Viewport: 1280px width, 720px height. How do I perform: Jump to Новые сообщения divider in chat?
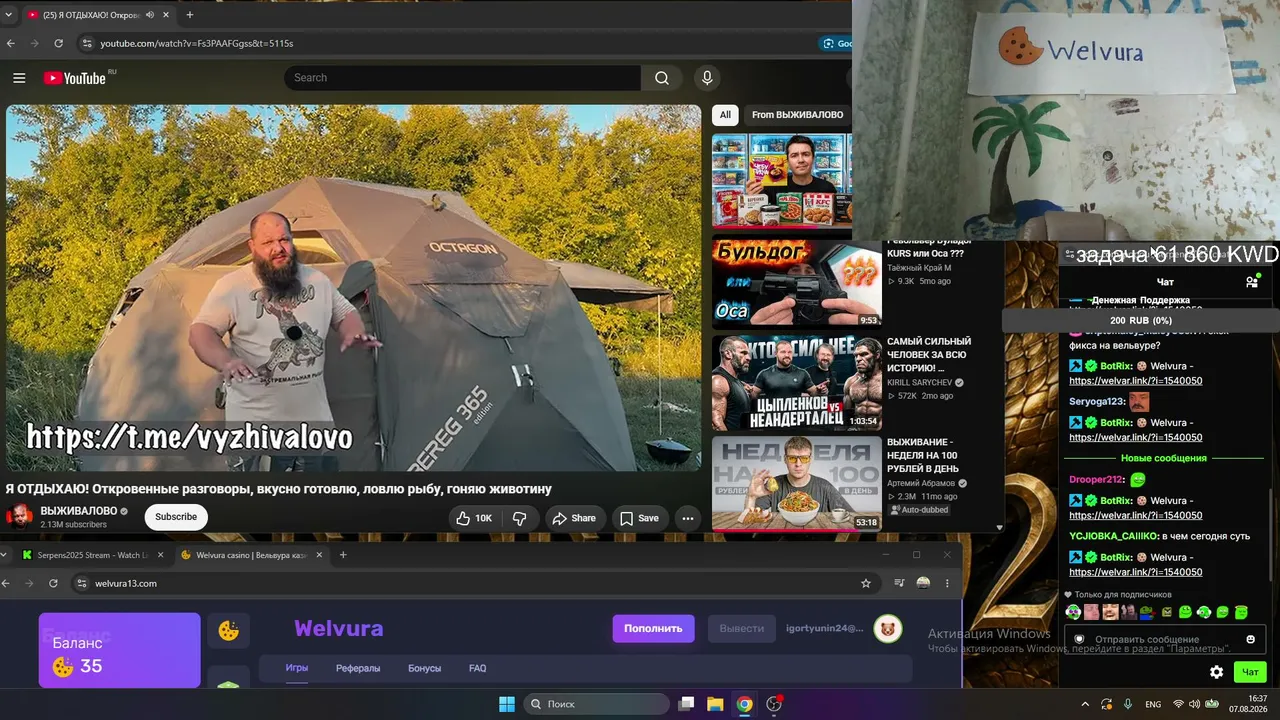[1163, 458]
